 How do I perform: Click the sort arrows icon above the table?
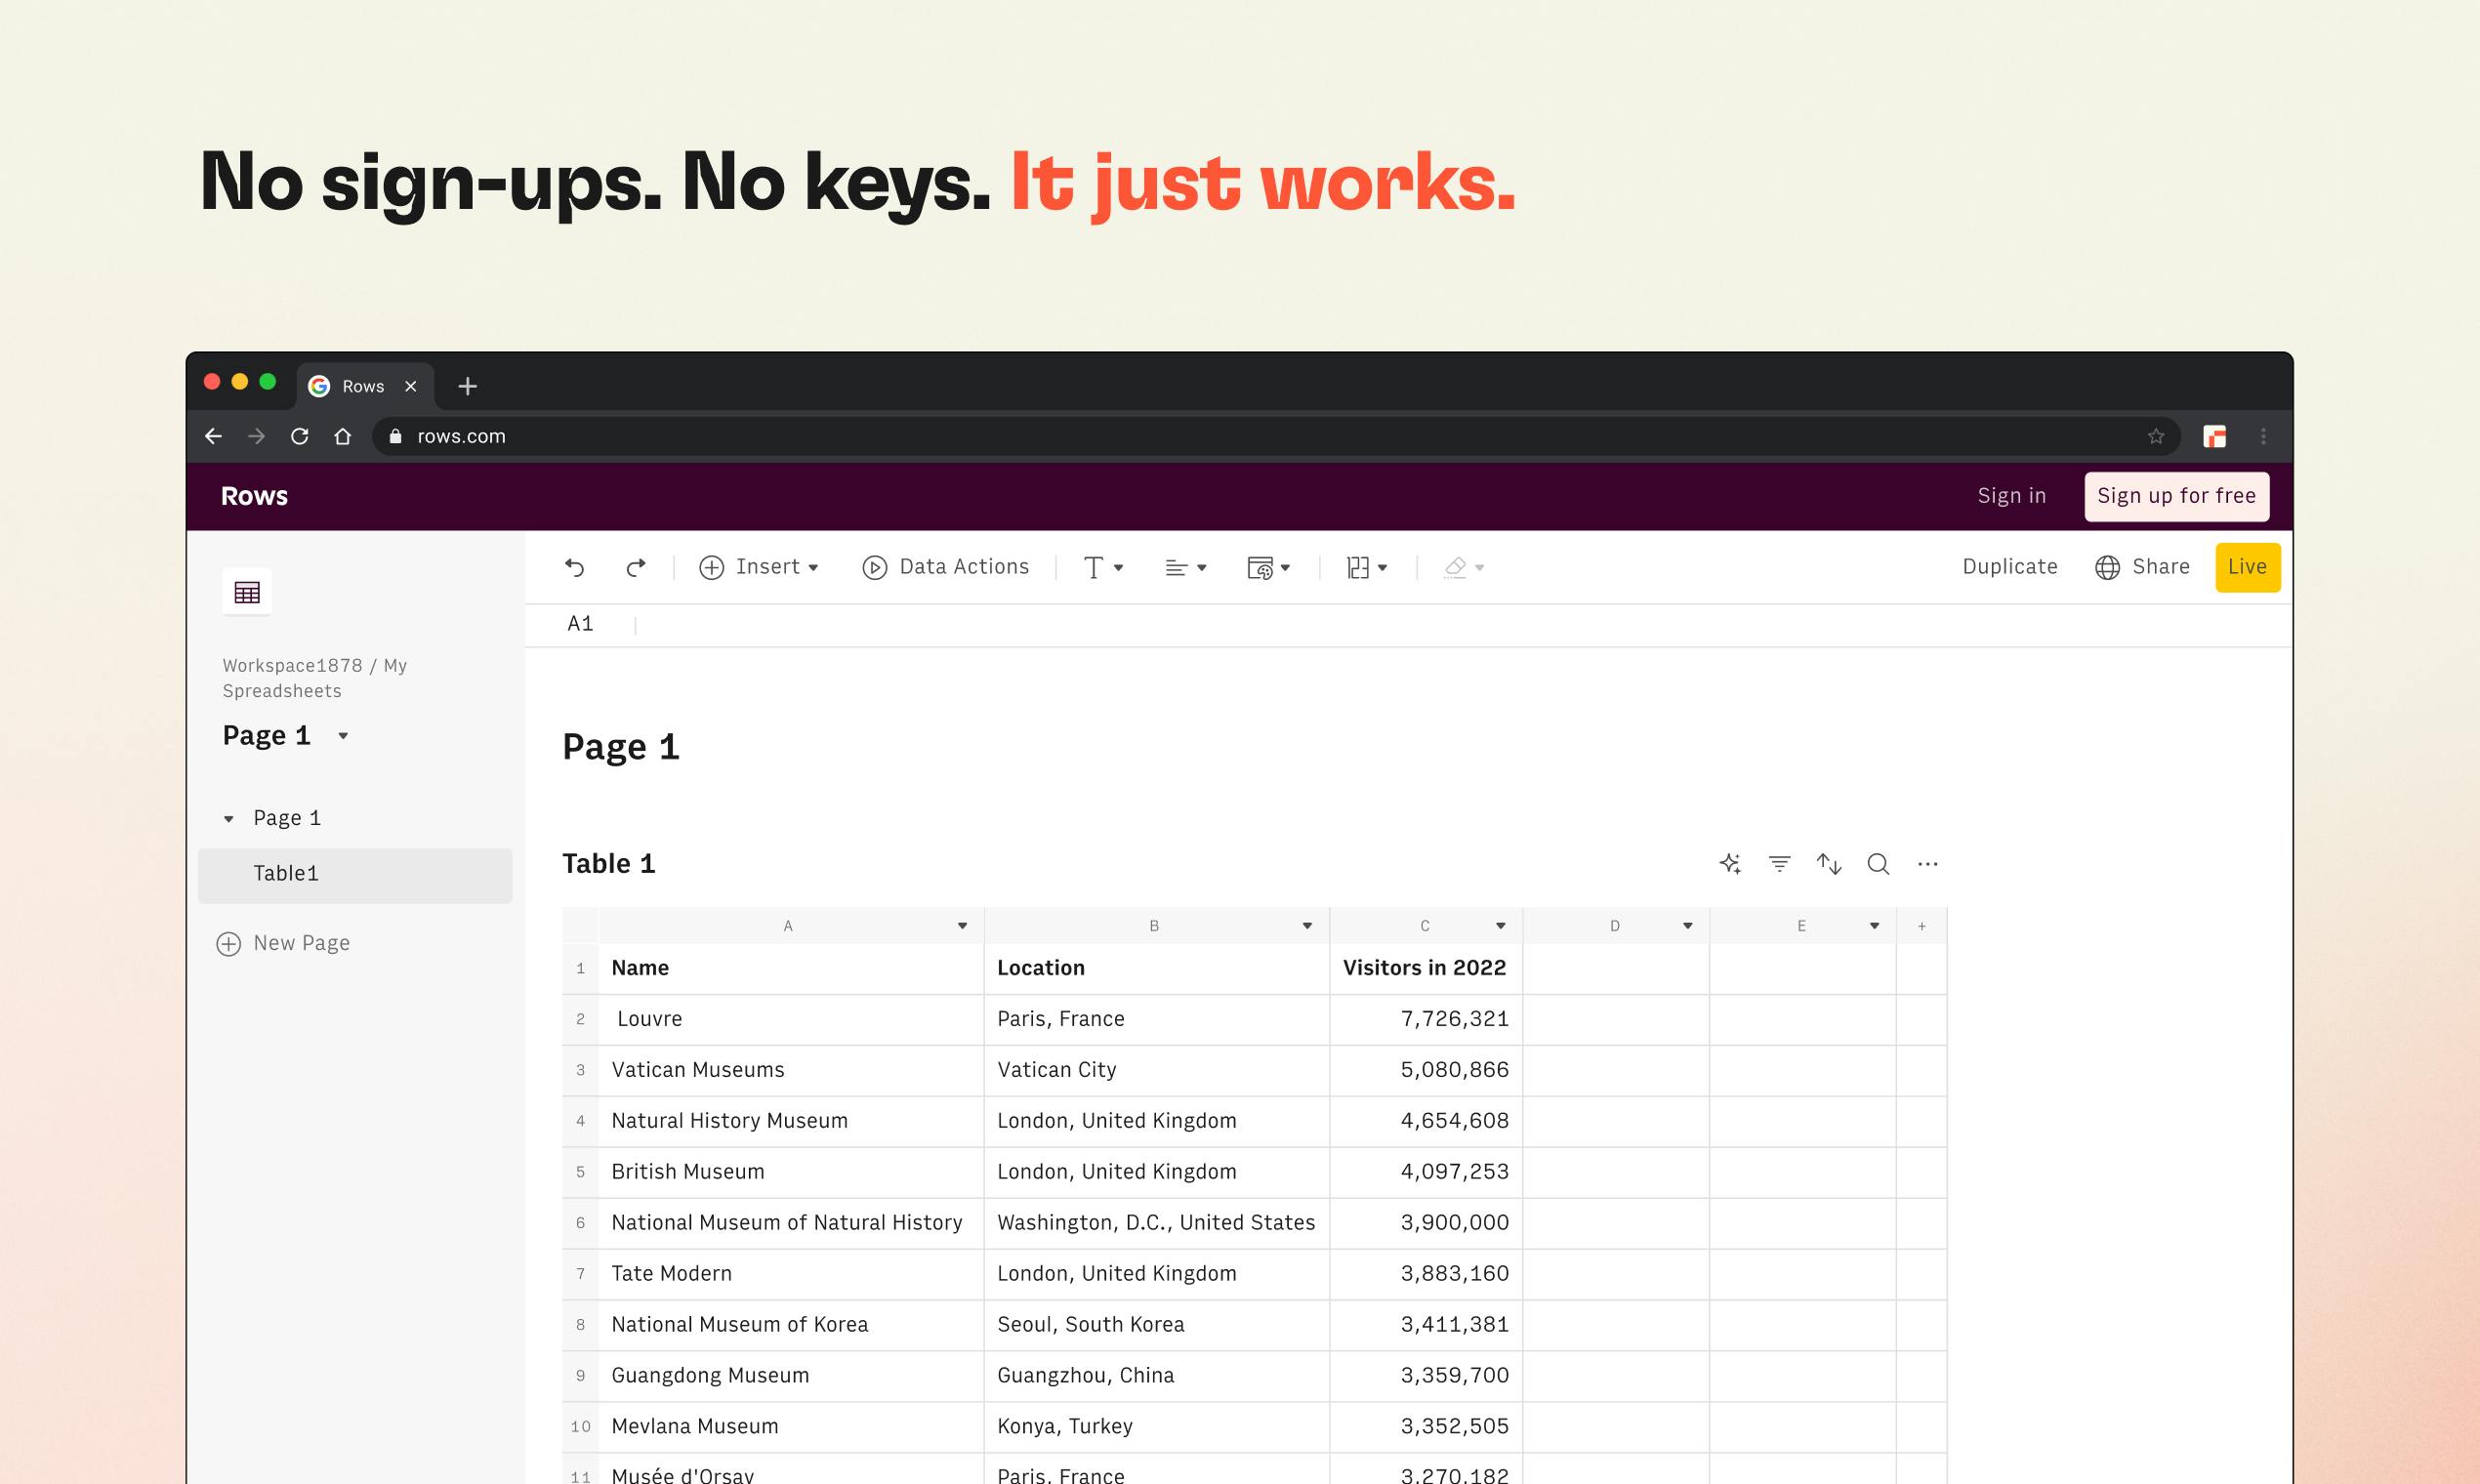(x=1829, y=863)
